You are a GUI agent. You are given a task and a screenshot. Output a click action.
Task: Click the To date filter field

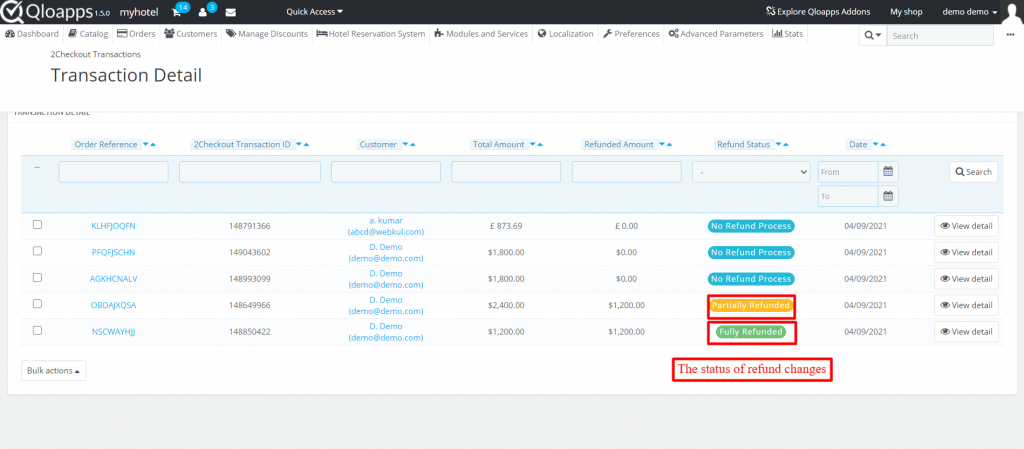[848, 196]
